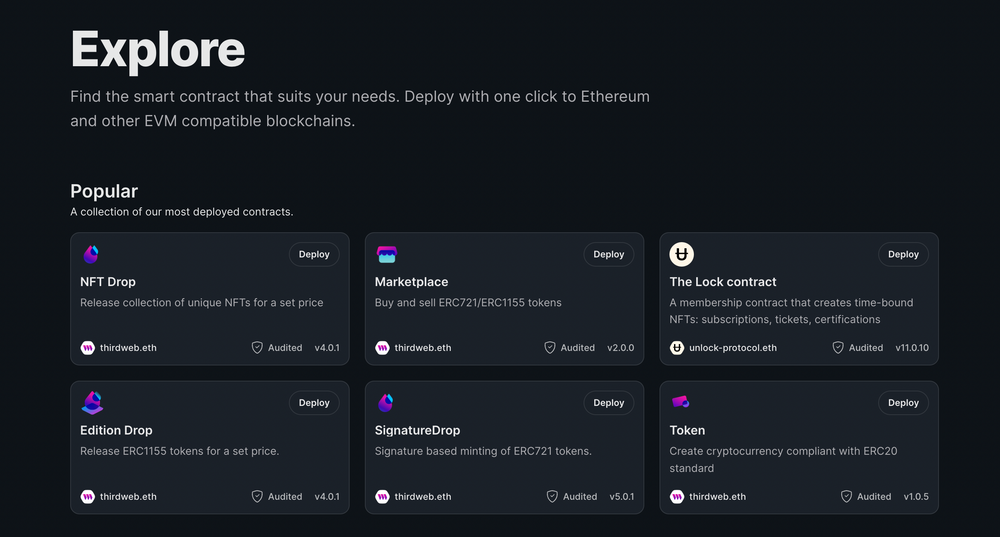Deploy the NFT Drop contract
This screenshot has height=537, width=1000.
314,255
